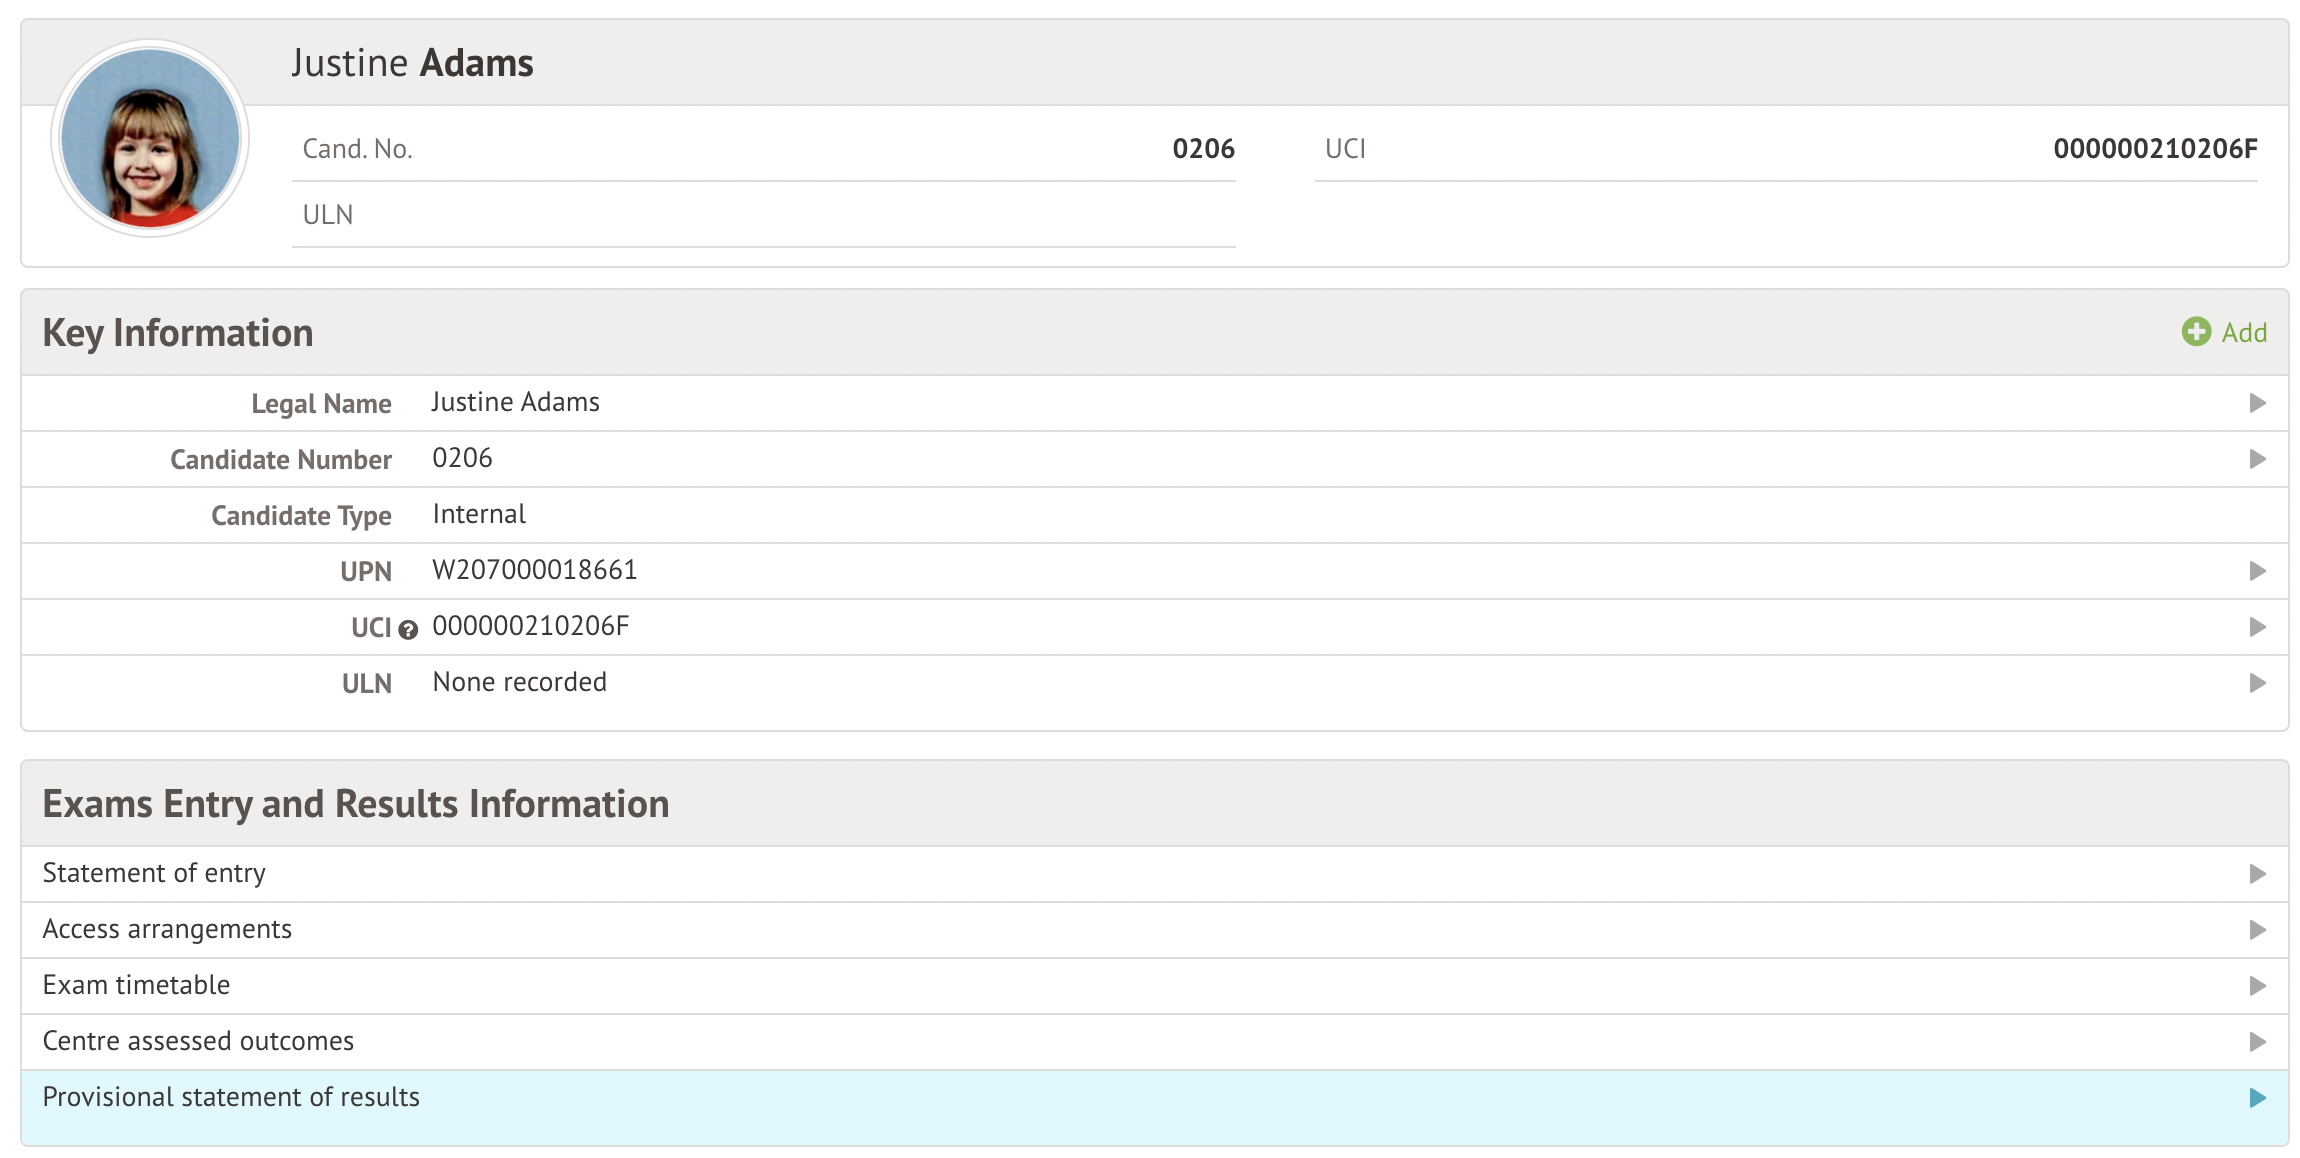Click Justine Adams profile photo
Screen dimensions: 2300x1158
(x=150, y=138)
